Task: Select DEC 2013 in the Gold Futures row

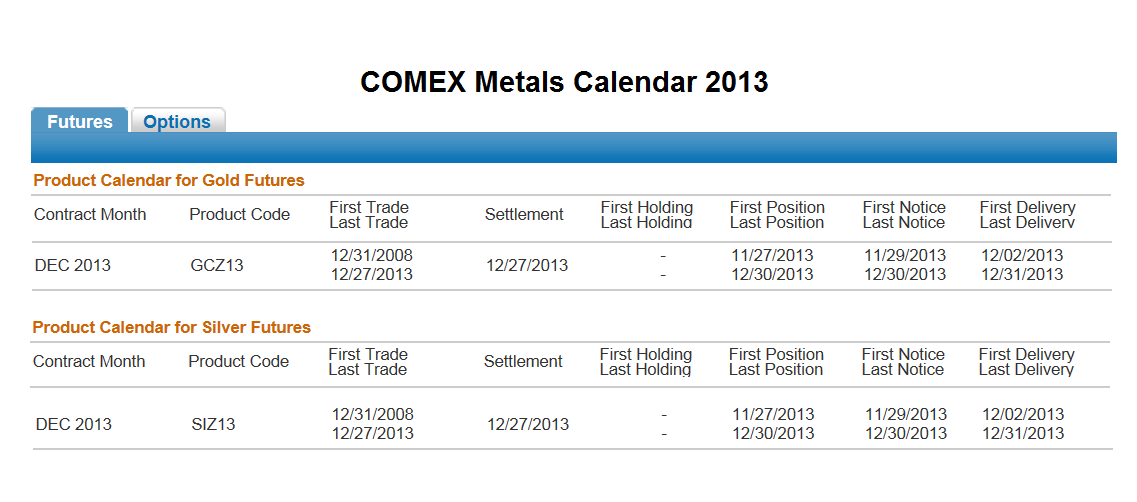Action: click(x=73, y=265)
